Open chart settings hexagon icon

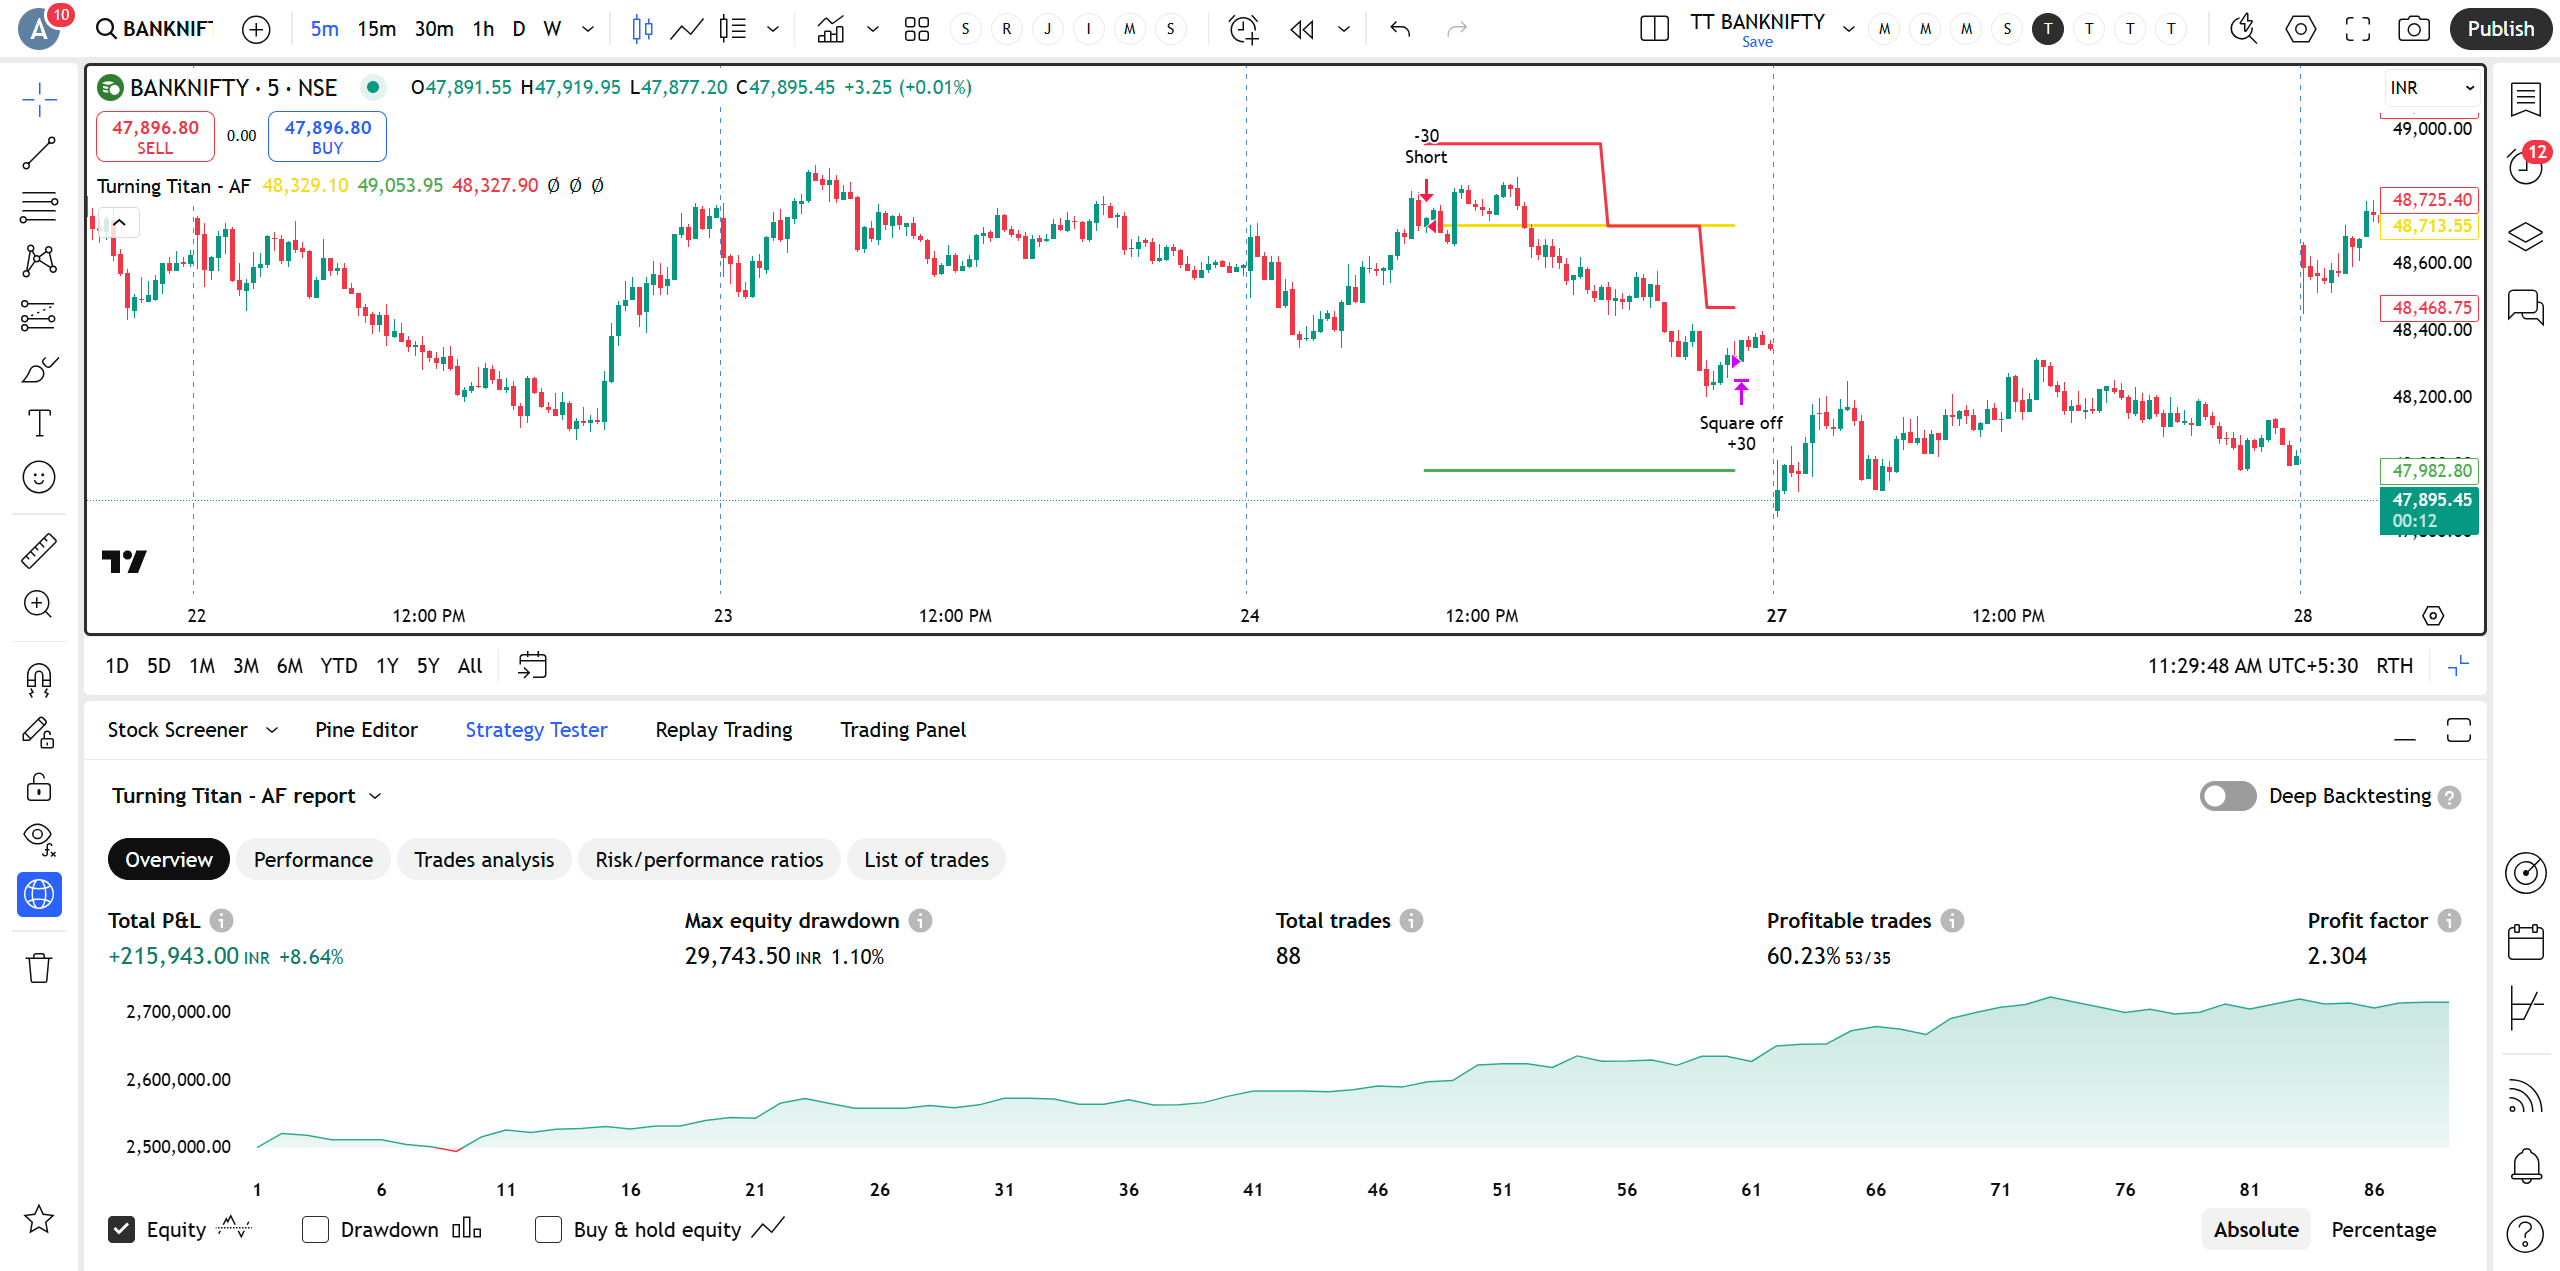[2300, 29]
